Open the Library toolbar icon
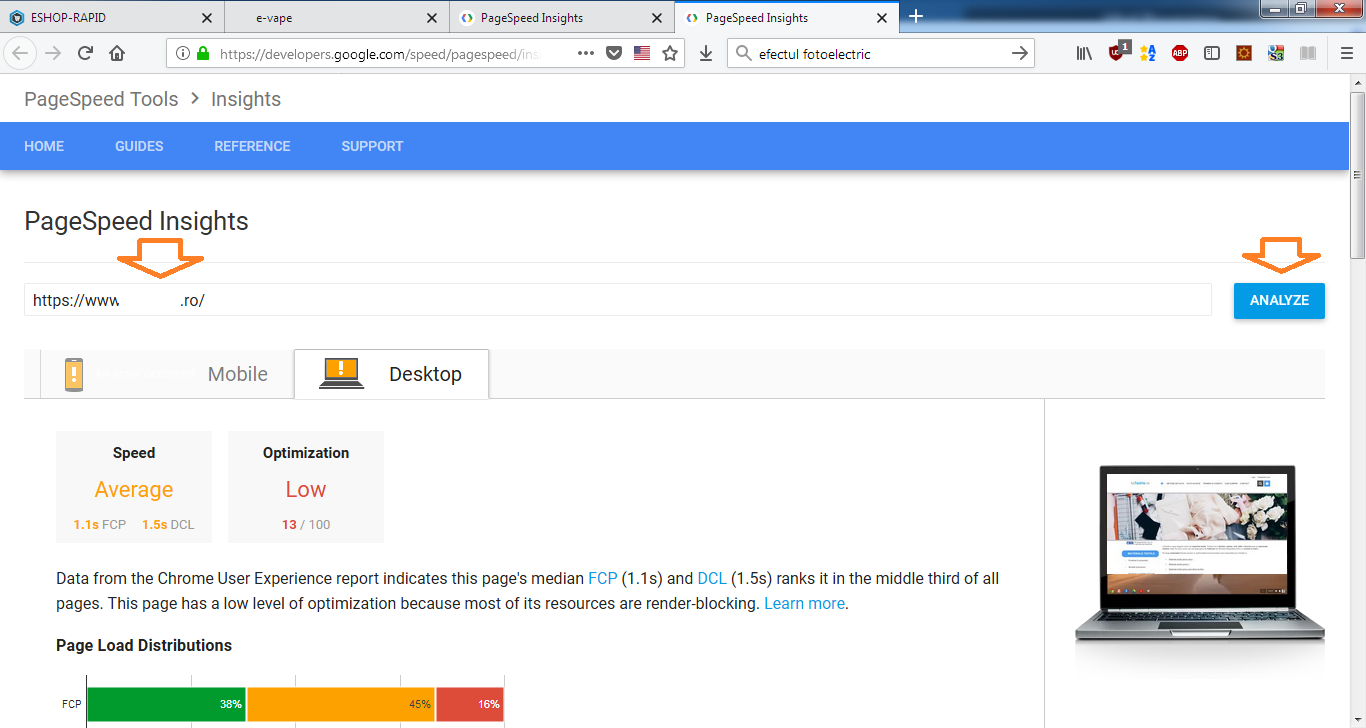This screenshot has height=728, width=1366. coord(1084,54)
